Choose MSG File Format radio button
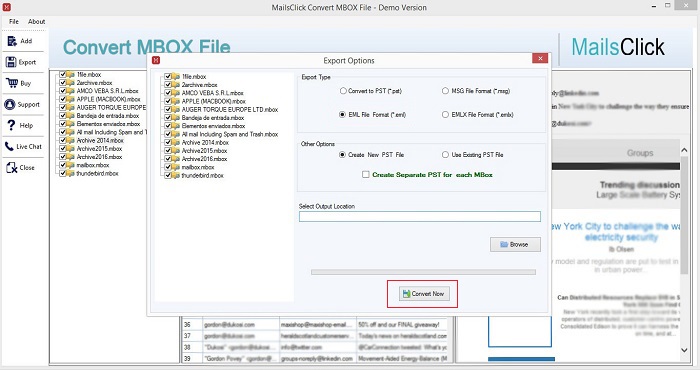This screenshot has height=370, width=700. tap(445, 91)
